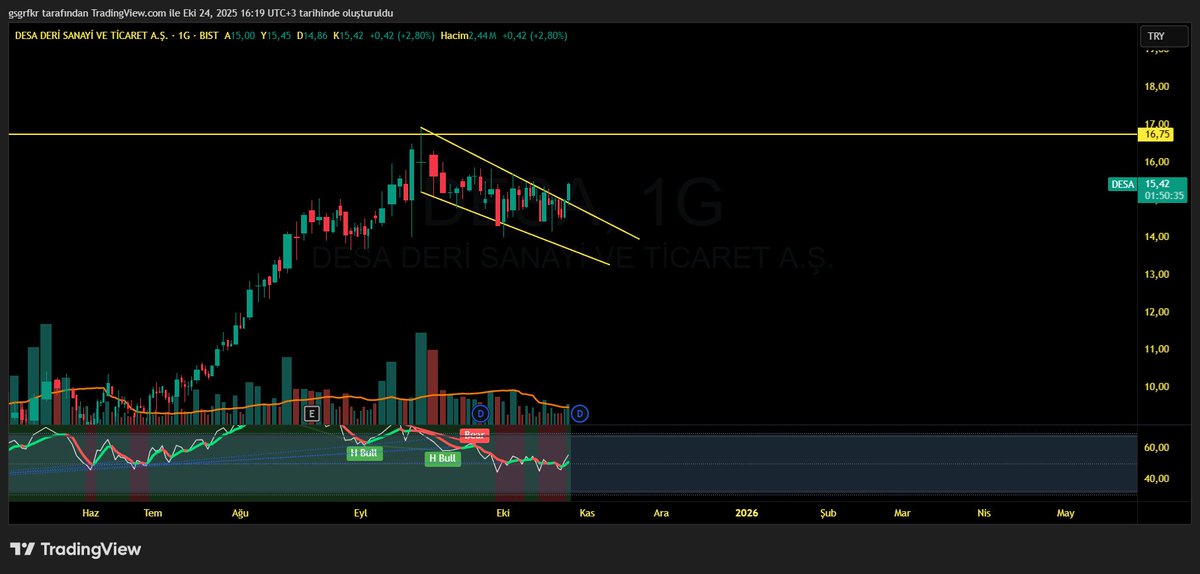Click the 2026 year label on time axis
Viewport: 1200px width, 574px height.
tap(746, 513)
